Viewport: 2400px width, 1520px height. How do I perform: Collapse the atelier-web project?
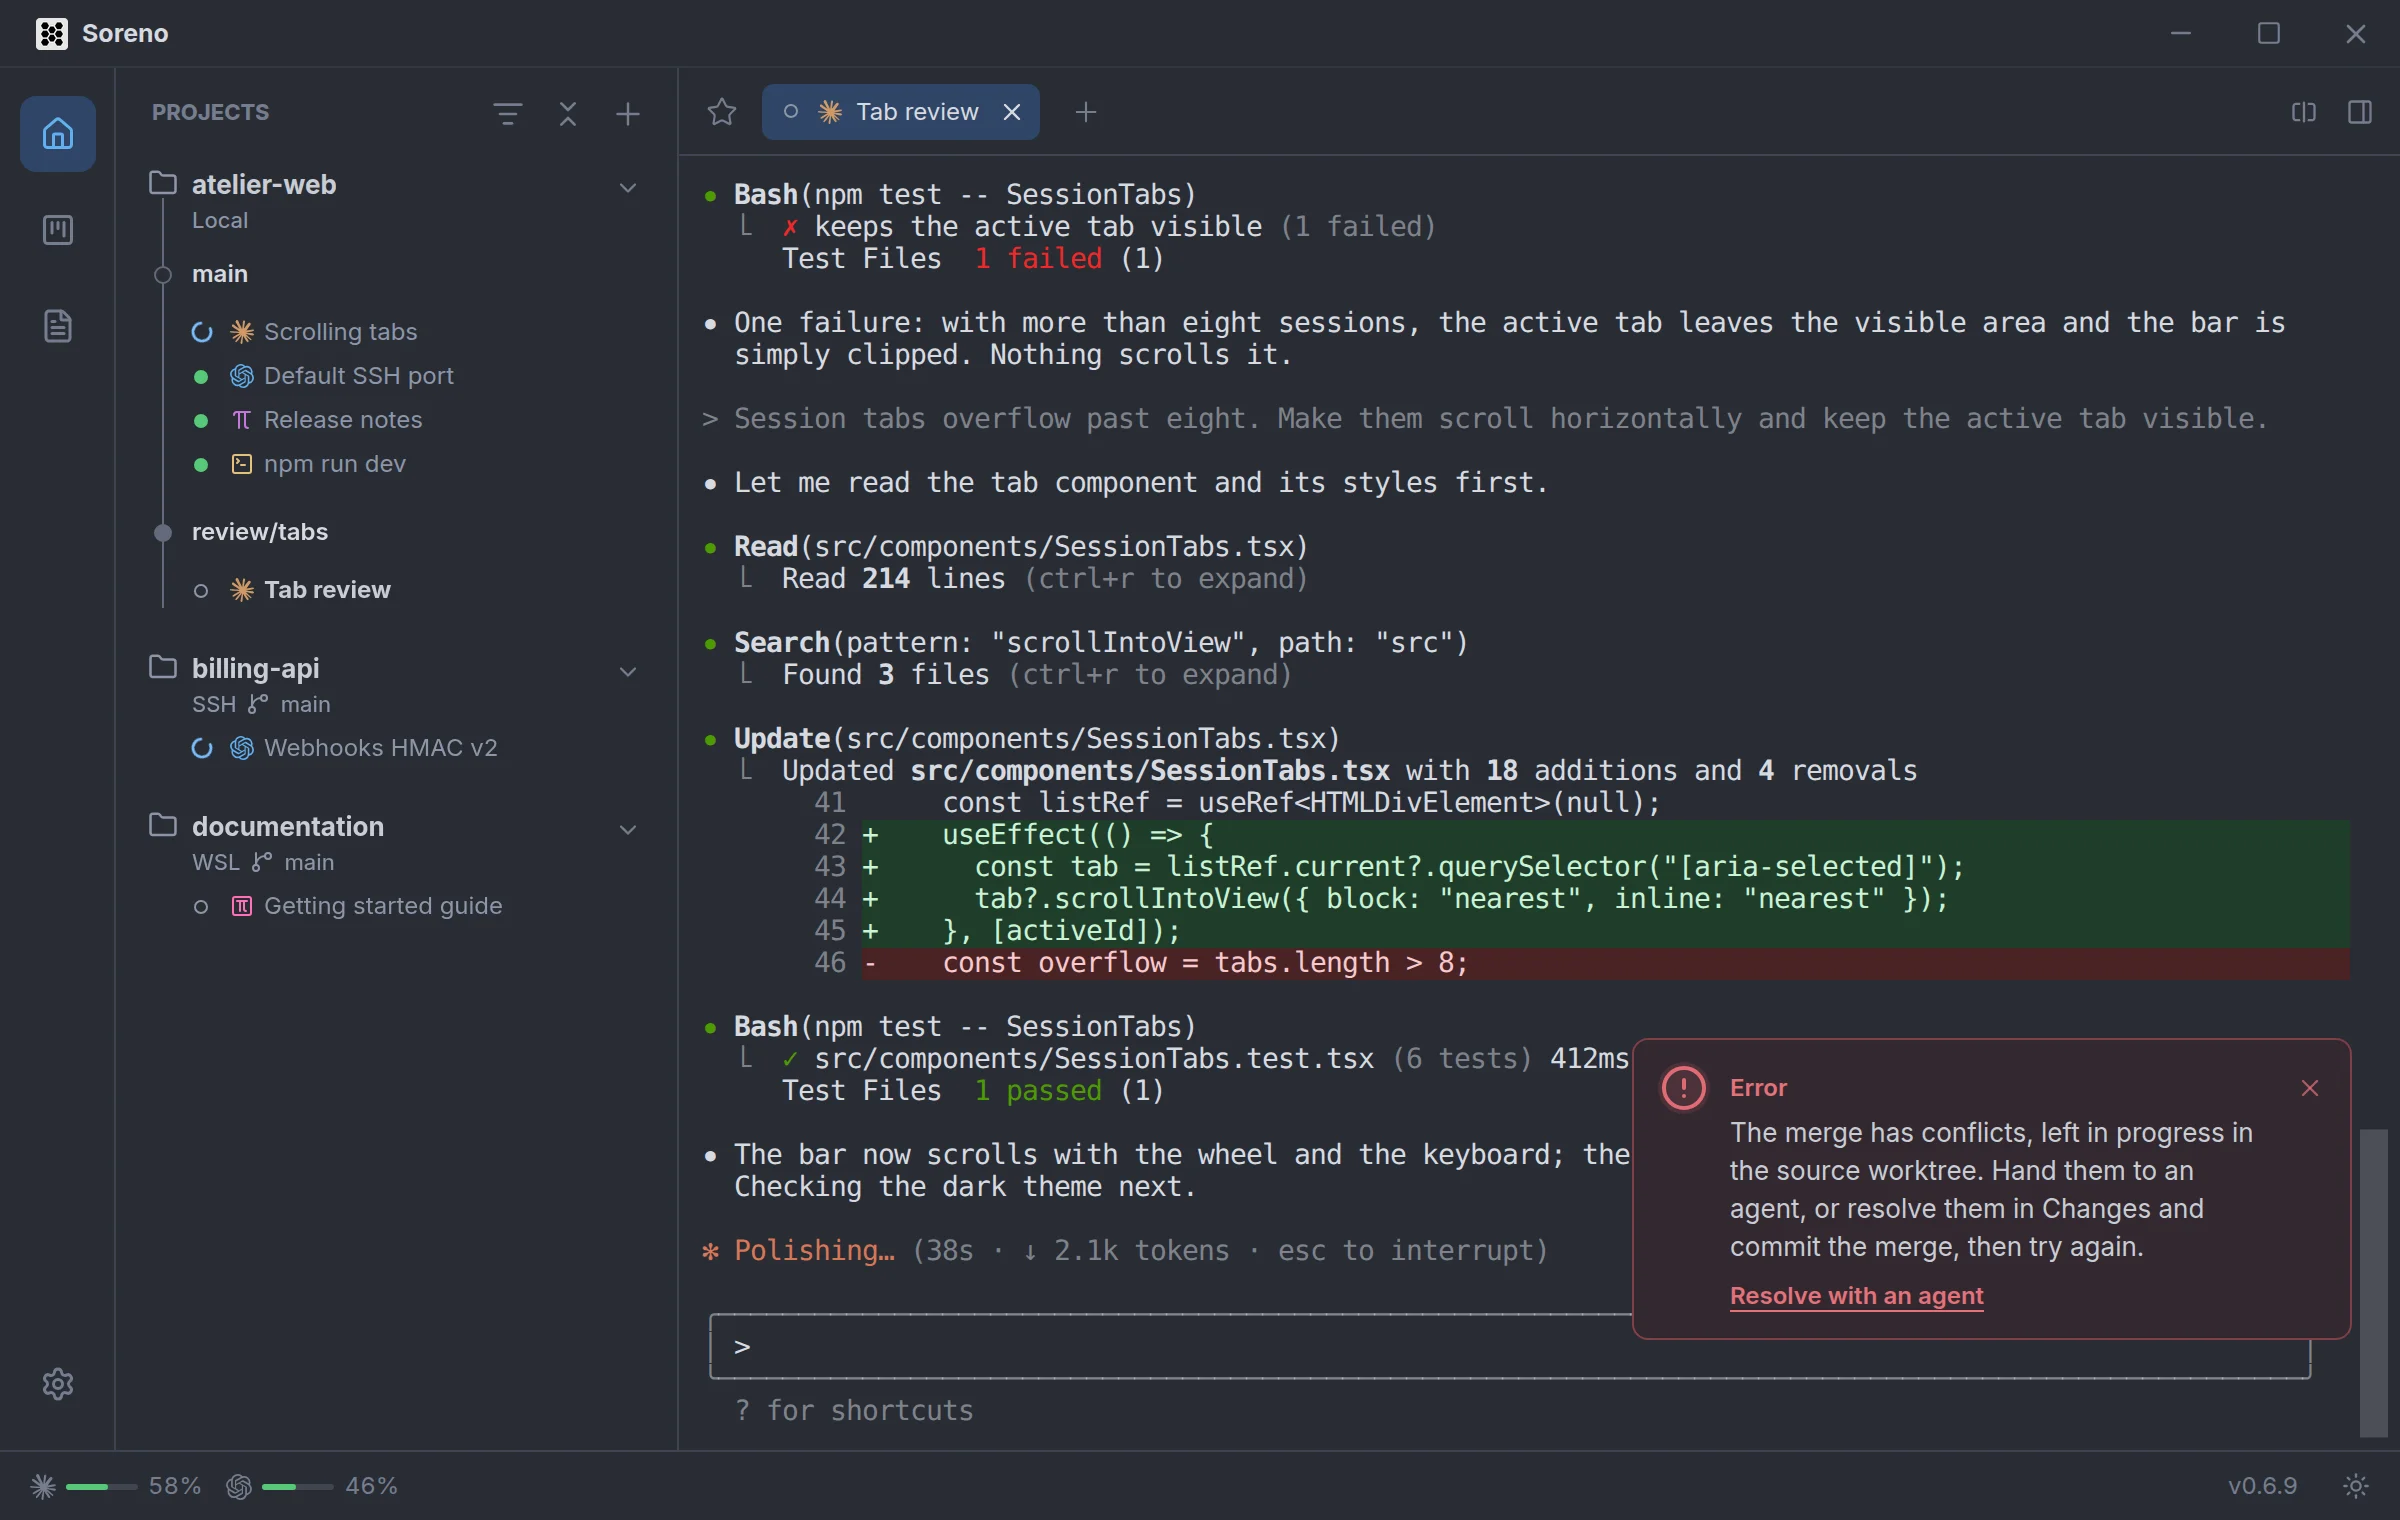click(628, 187)
